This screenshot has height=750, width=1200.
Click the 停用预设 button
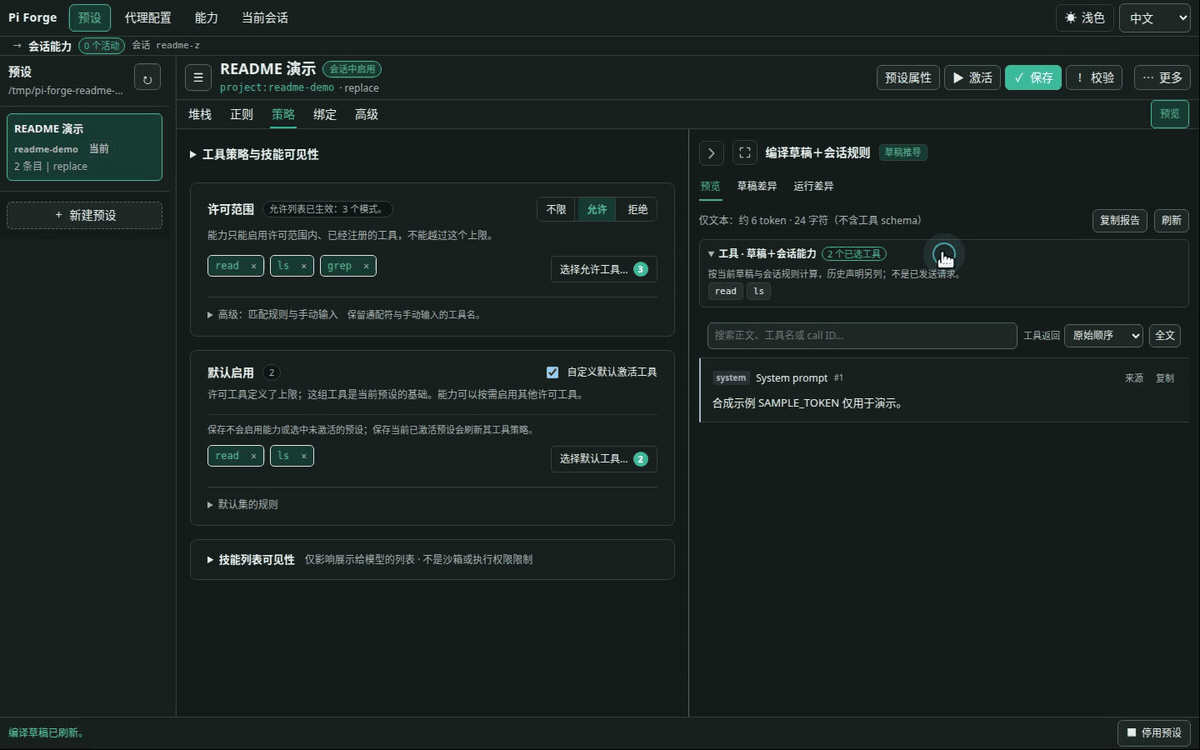pyautogui.click(x=1154, y=733)
